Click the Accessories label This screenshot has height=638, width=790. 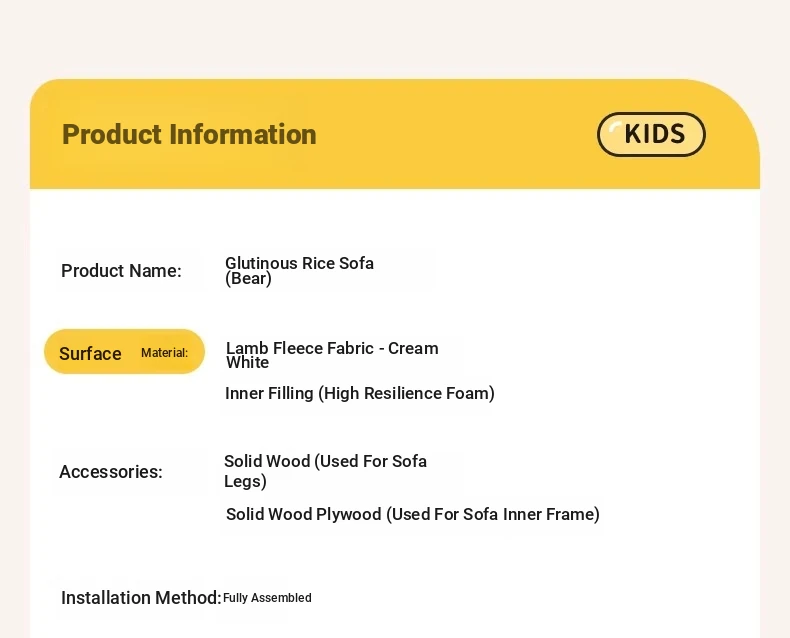pyautogui.click(x=111, y=472)
